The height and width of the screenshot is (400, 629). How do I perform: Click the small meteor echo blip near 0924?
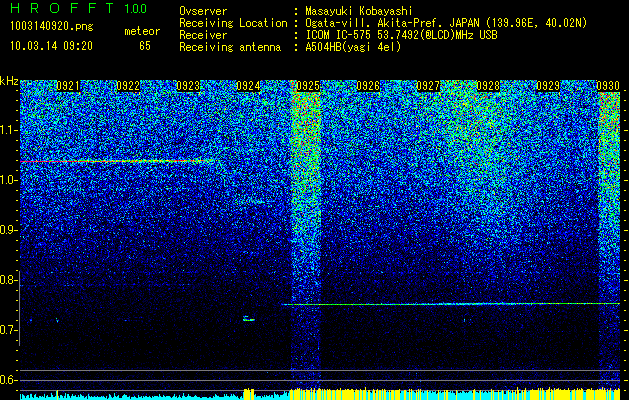pyautogui.click(x=249, y=319)
